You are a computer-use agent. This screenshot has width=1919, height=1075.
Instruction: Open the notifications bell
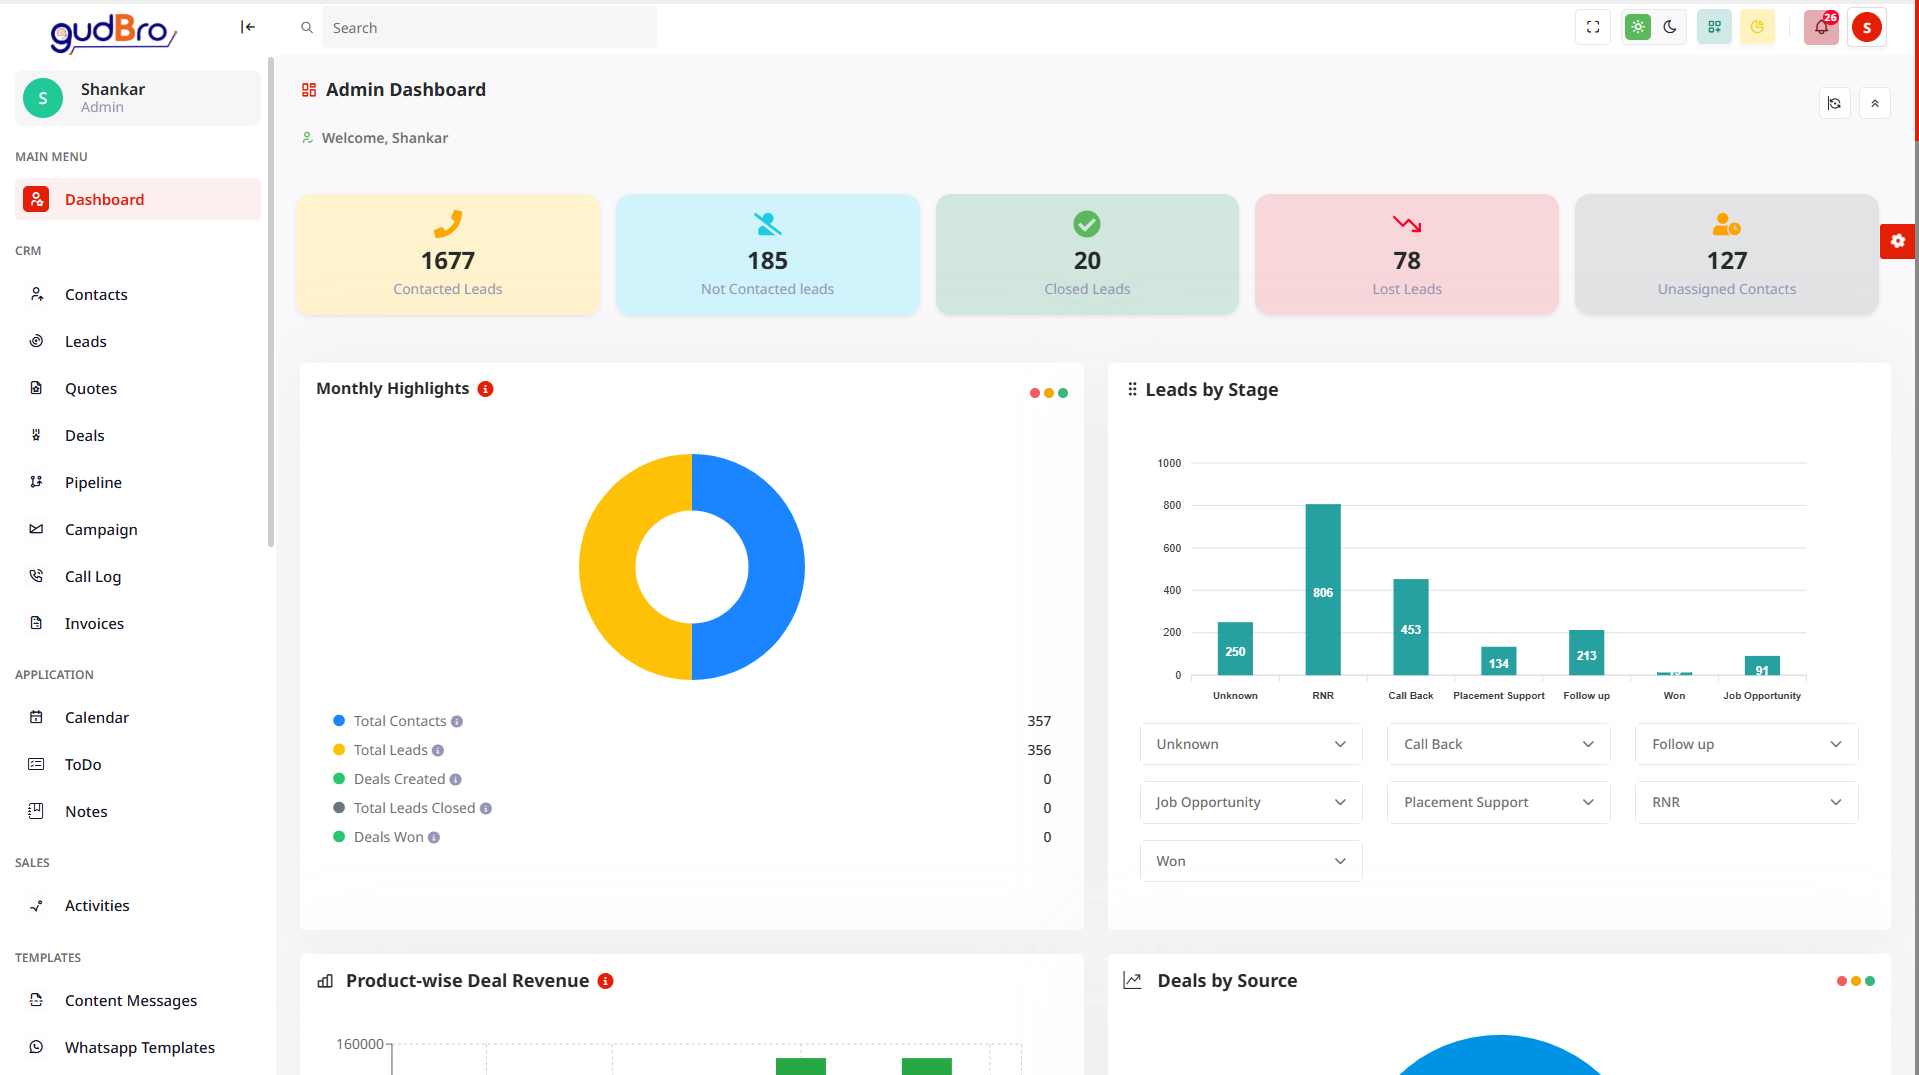coord(1821,27)
